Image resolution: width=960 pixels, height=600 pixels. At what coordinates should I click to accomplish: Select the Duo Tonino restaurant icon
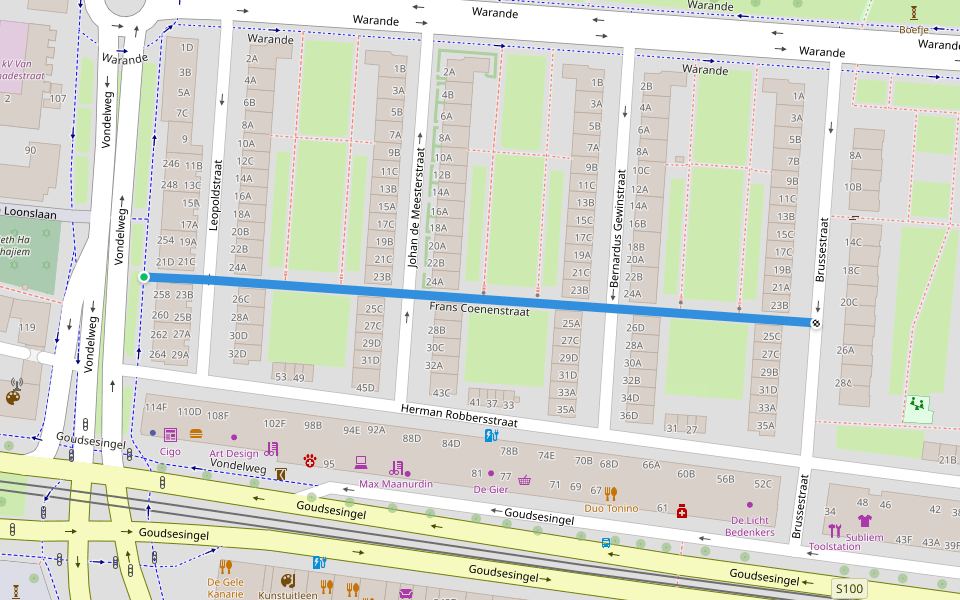point(611,492)
